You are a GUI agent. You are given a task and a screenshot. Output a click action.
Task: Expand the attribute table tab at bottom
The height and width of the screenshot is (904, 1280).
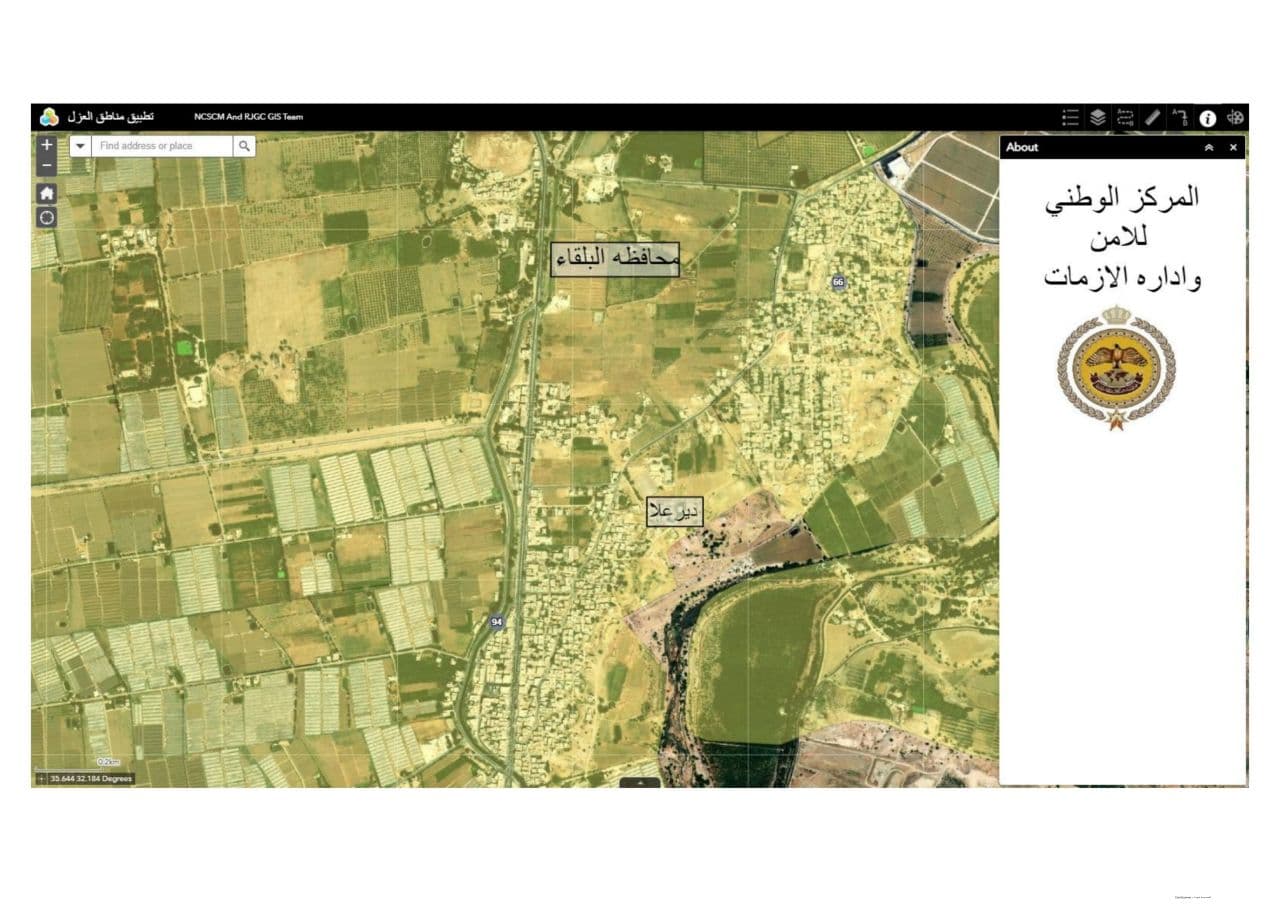[x=640, y=782]
